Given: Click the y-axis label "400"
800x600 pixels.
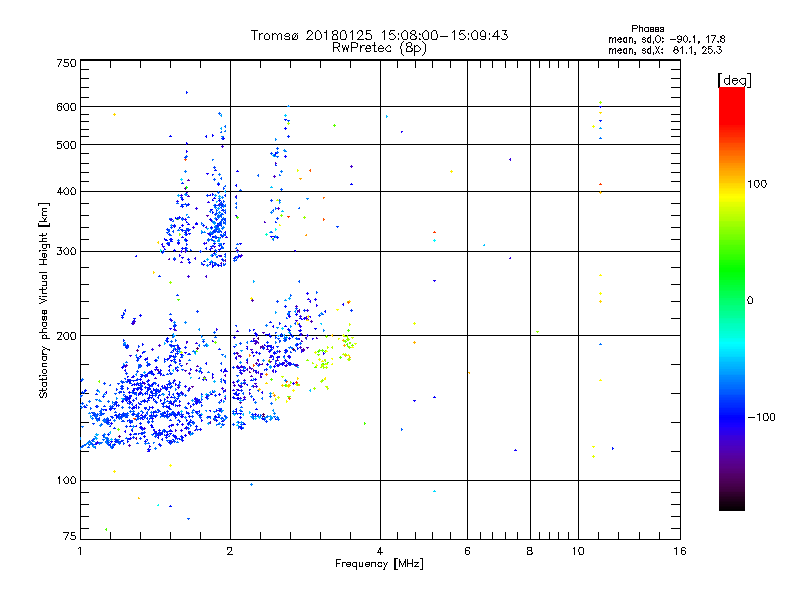Looking at the screenshot, I should [66, 191].
